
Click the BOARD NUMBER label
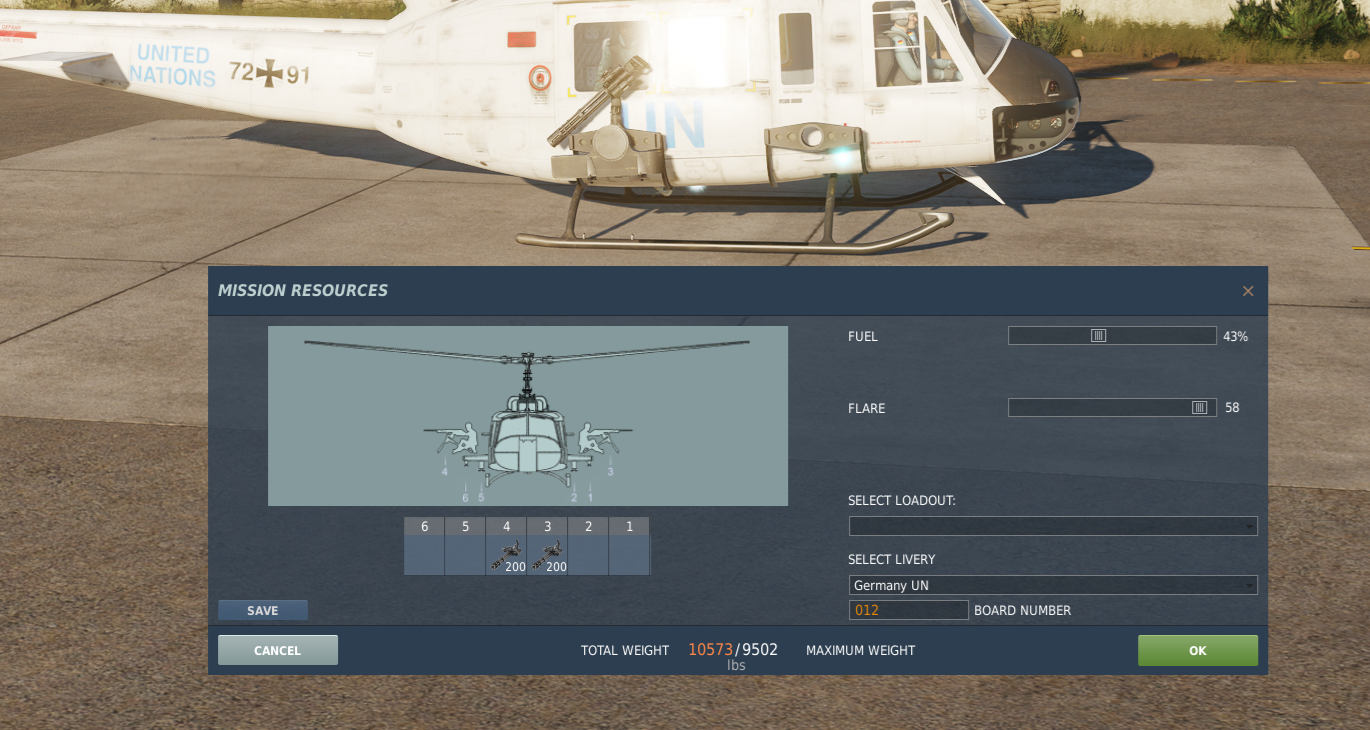1022,611
